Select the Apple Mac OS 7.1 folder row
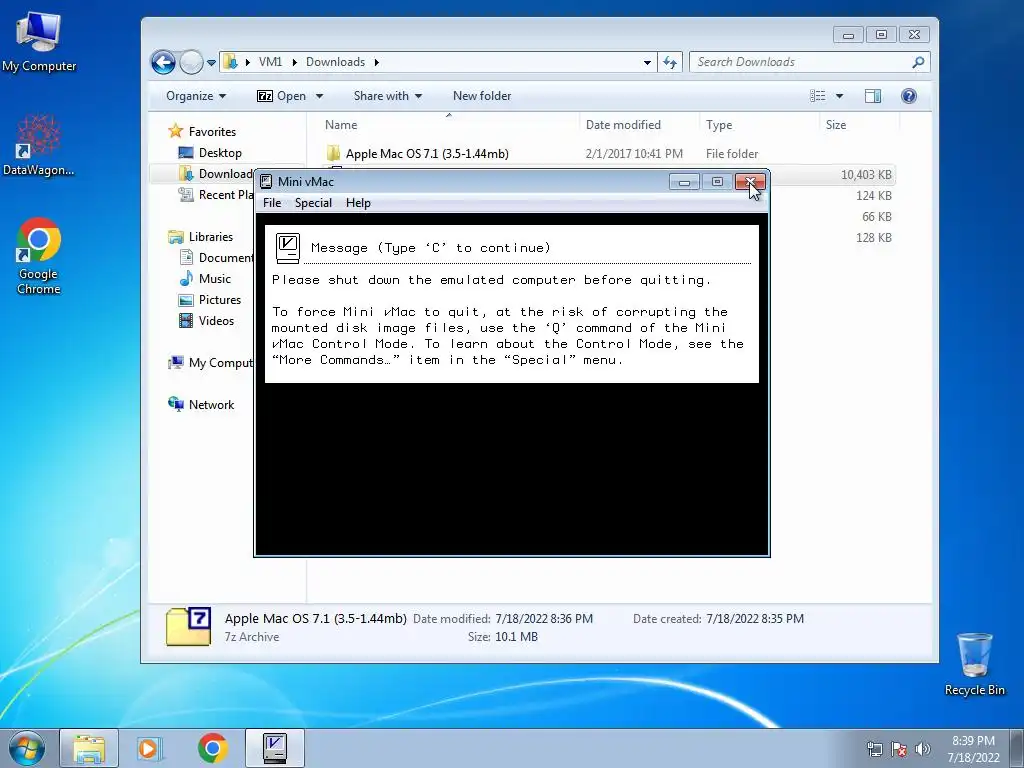The height and width of the screenshot is (768, 1024). click(x=607, y=153)
